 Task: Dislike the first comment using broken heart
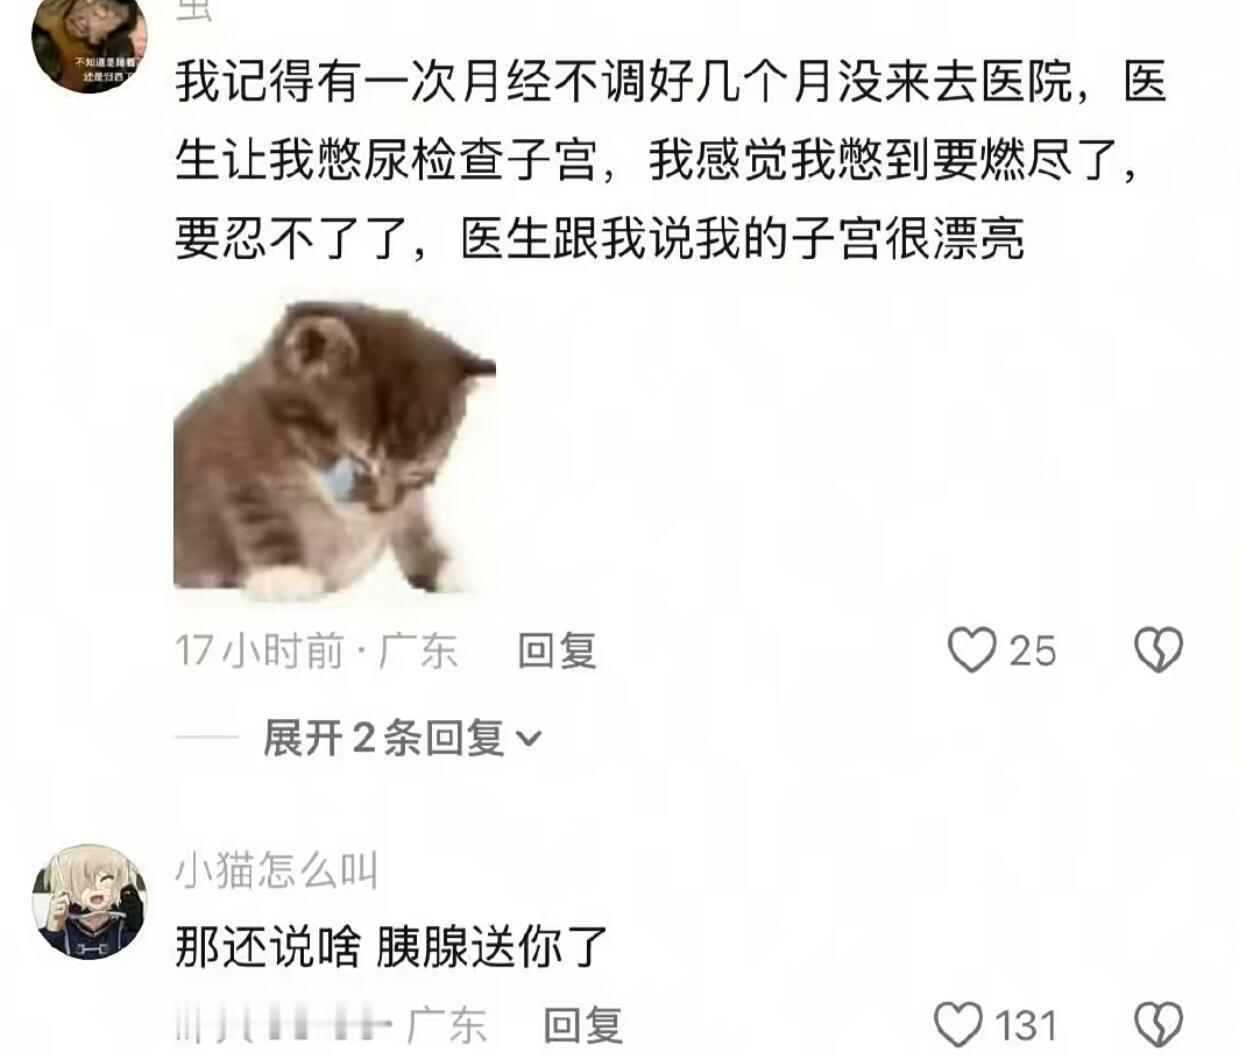point(1158,650)
